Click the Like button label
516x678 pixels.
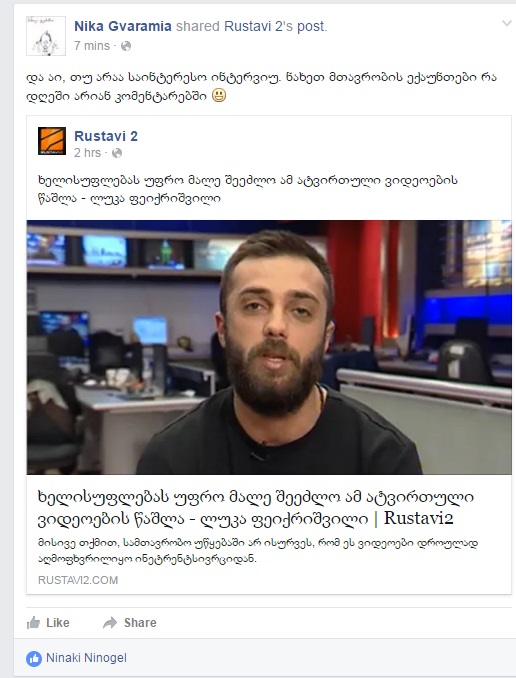point(58,623)
